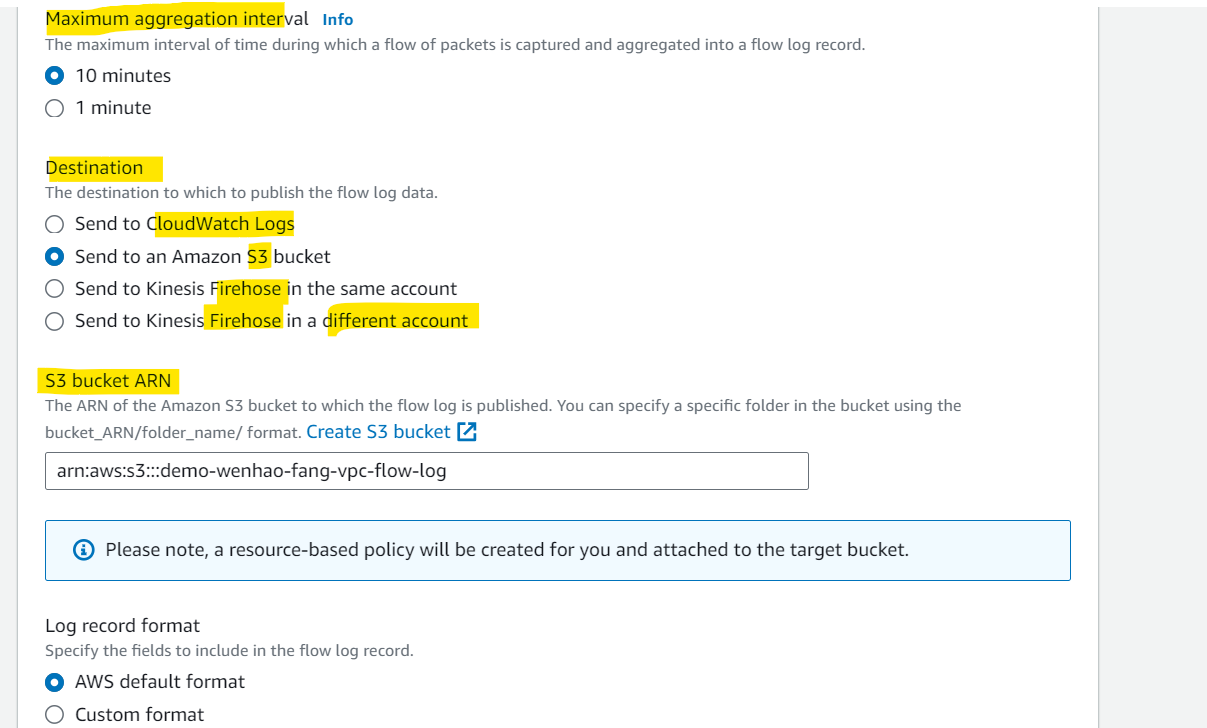Click the AWS default format label text

coord(160,682)
